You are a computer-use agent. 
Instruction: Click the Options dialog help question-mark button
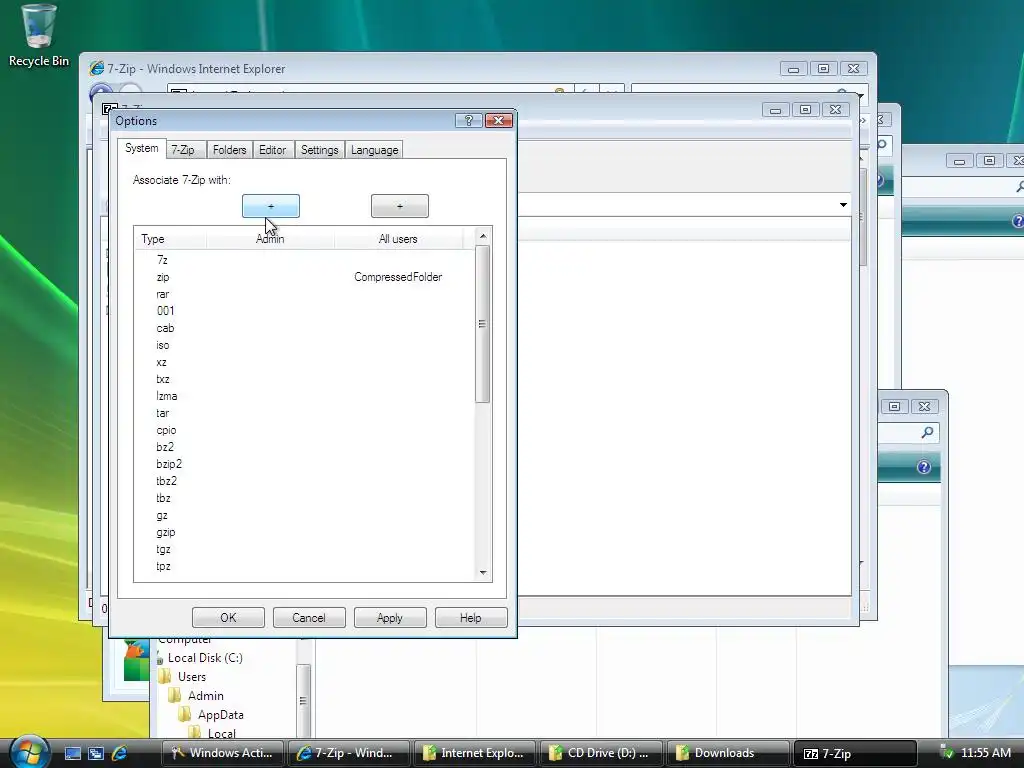468,120
